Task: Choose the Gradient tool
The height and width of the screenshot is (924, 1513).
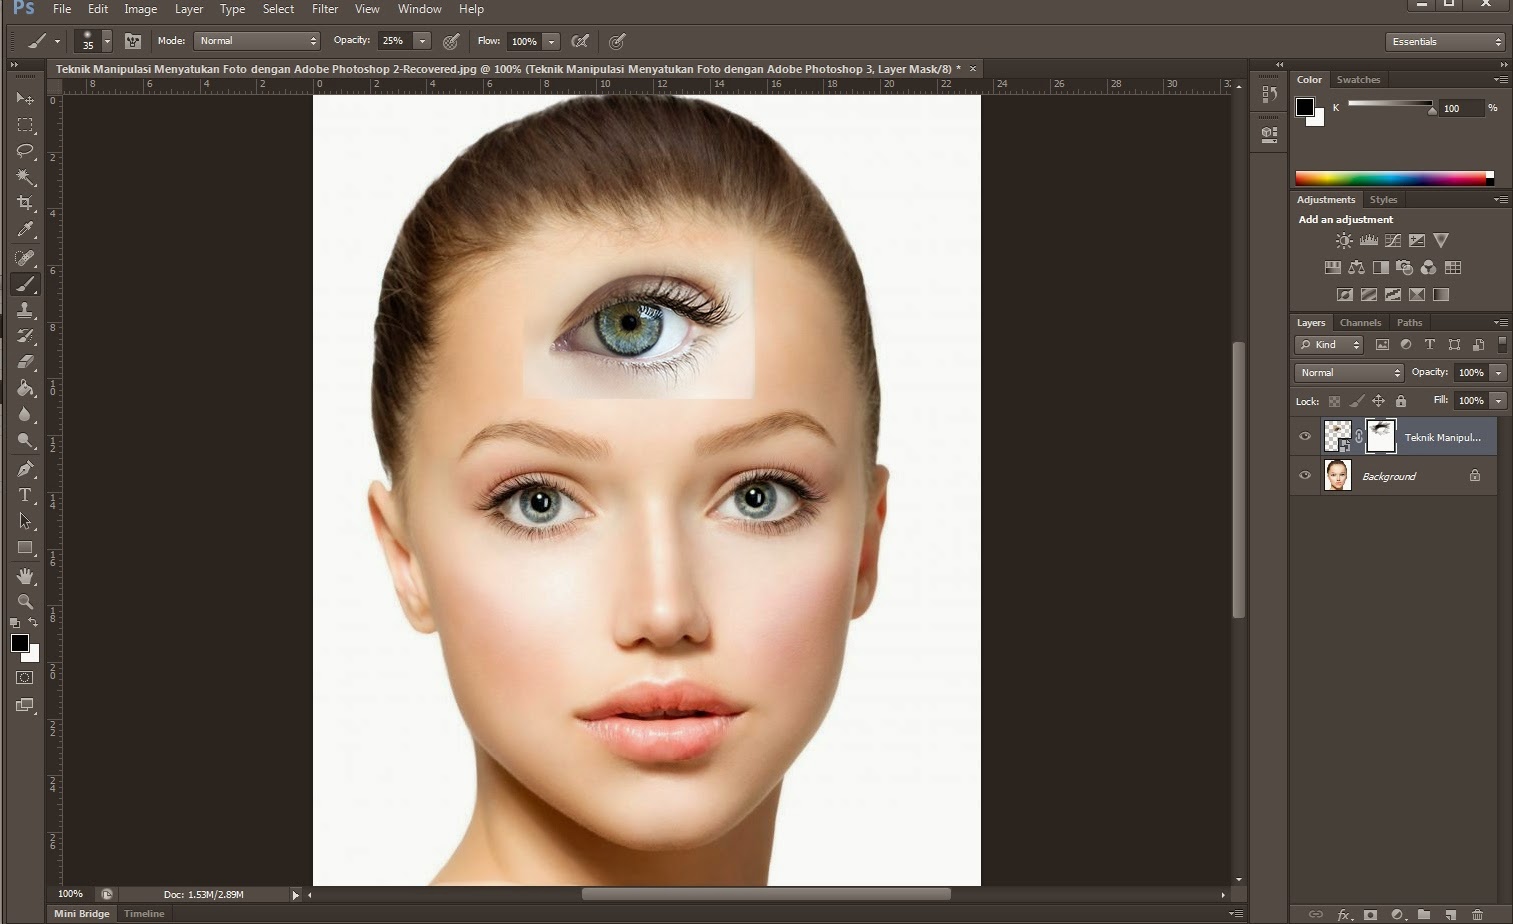Action: [24, 388]
